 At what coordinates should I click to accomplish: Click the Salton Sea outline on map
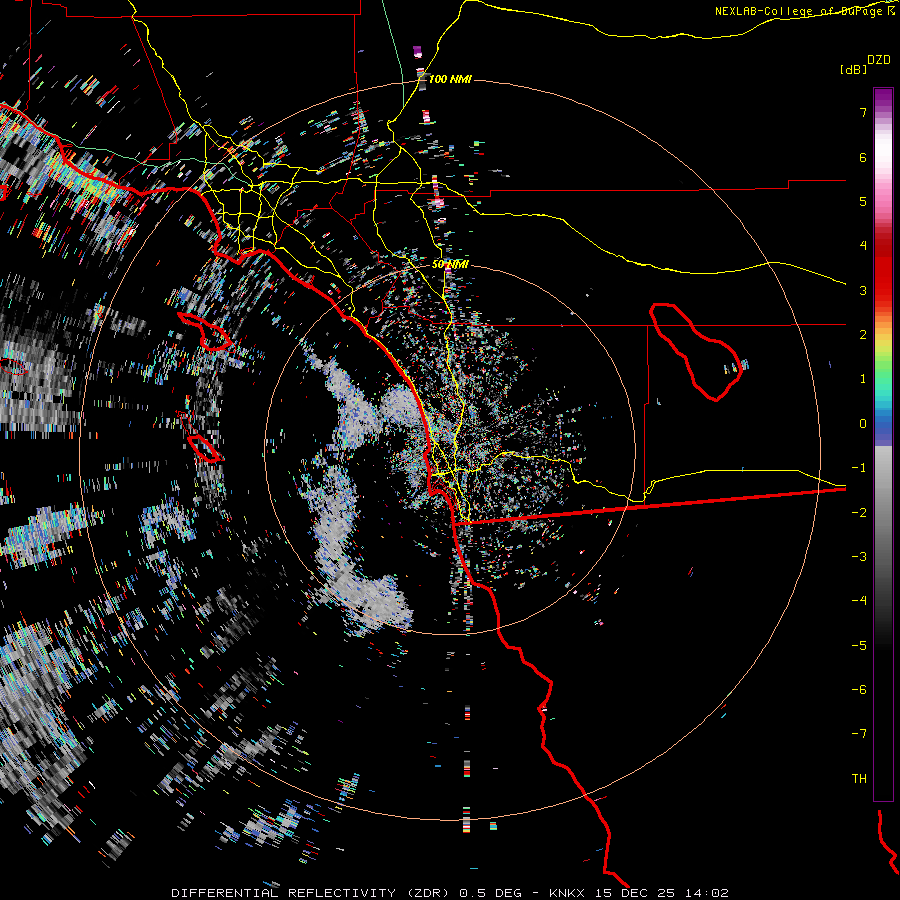click(696, 351)
